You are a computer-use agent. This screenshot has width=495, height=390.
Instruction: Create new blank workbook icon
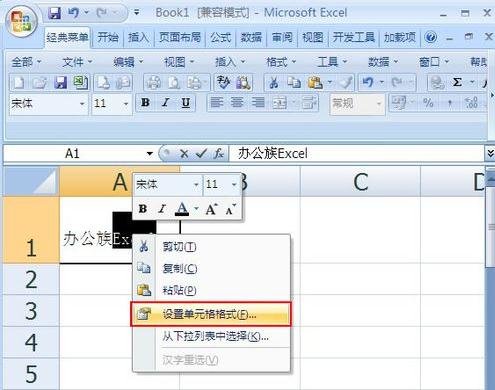pyautogui.click(x=19, y=82)
